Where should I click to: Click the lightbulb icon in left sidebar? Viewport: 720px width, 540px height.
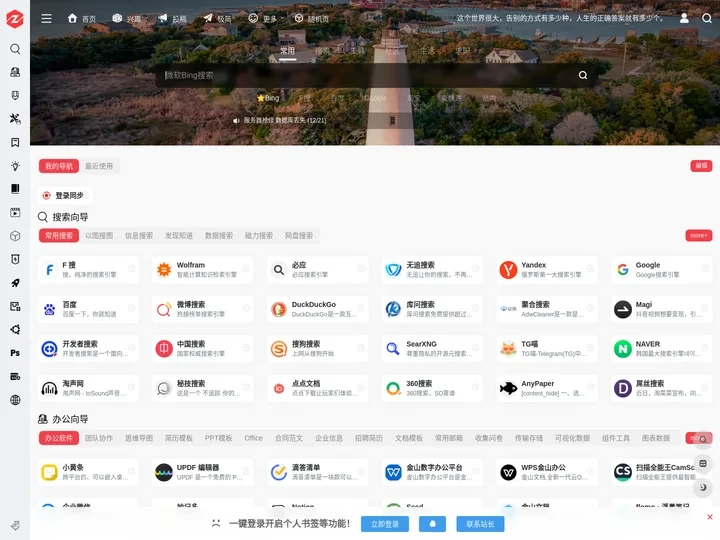click(x=15, y=166)
